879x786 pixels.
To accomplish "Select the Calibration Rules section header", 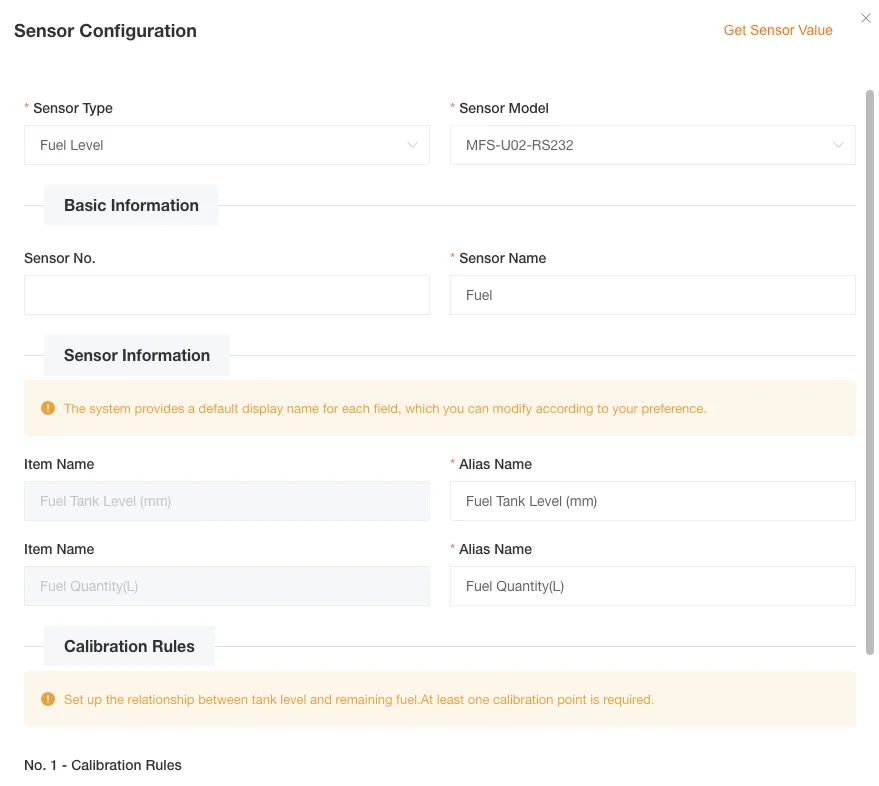I will [129, 646].
